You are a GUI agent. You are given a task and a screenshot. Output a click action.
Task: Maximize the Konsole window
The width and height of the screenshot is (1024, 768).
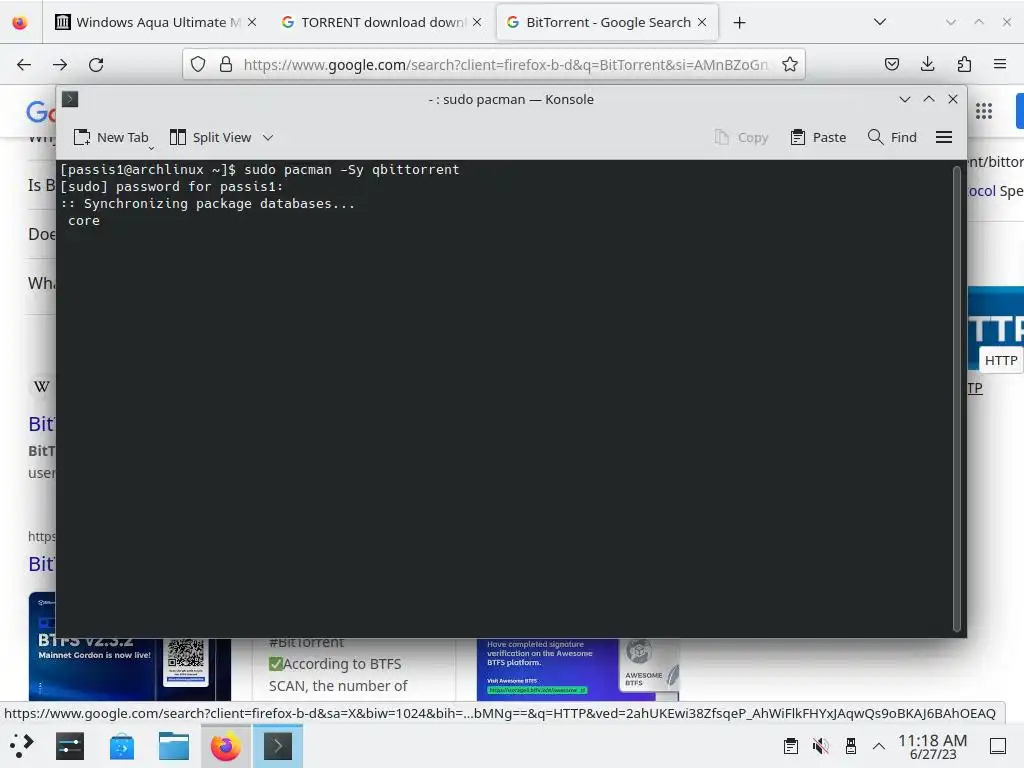[929, 99]
